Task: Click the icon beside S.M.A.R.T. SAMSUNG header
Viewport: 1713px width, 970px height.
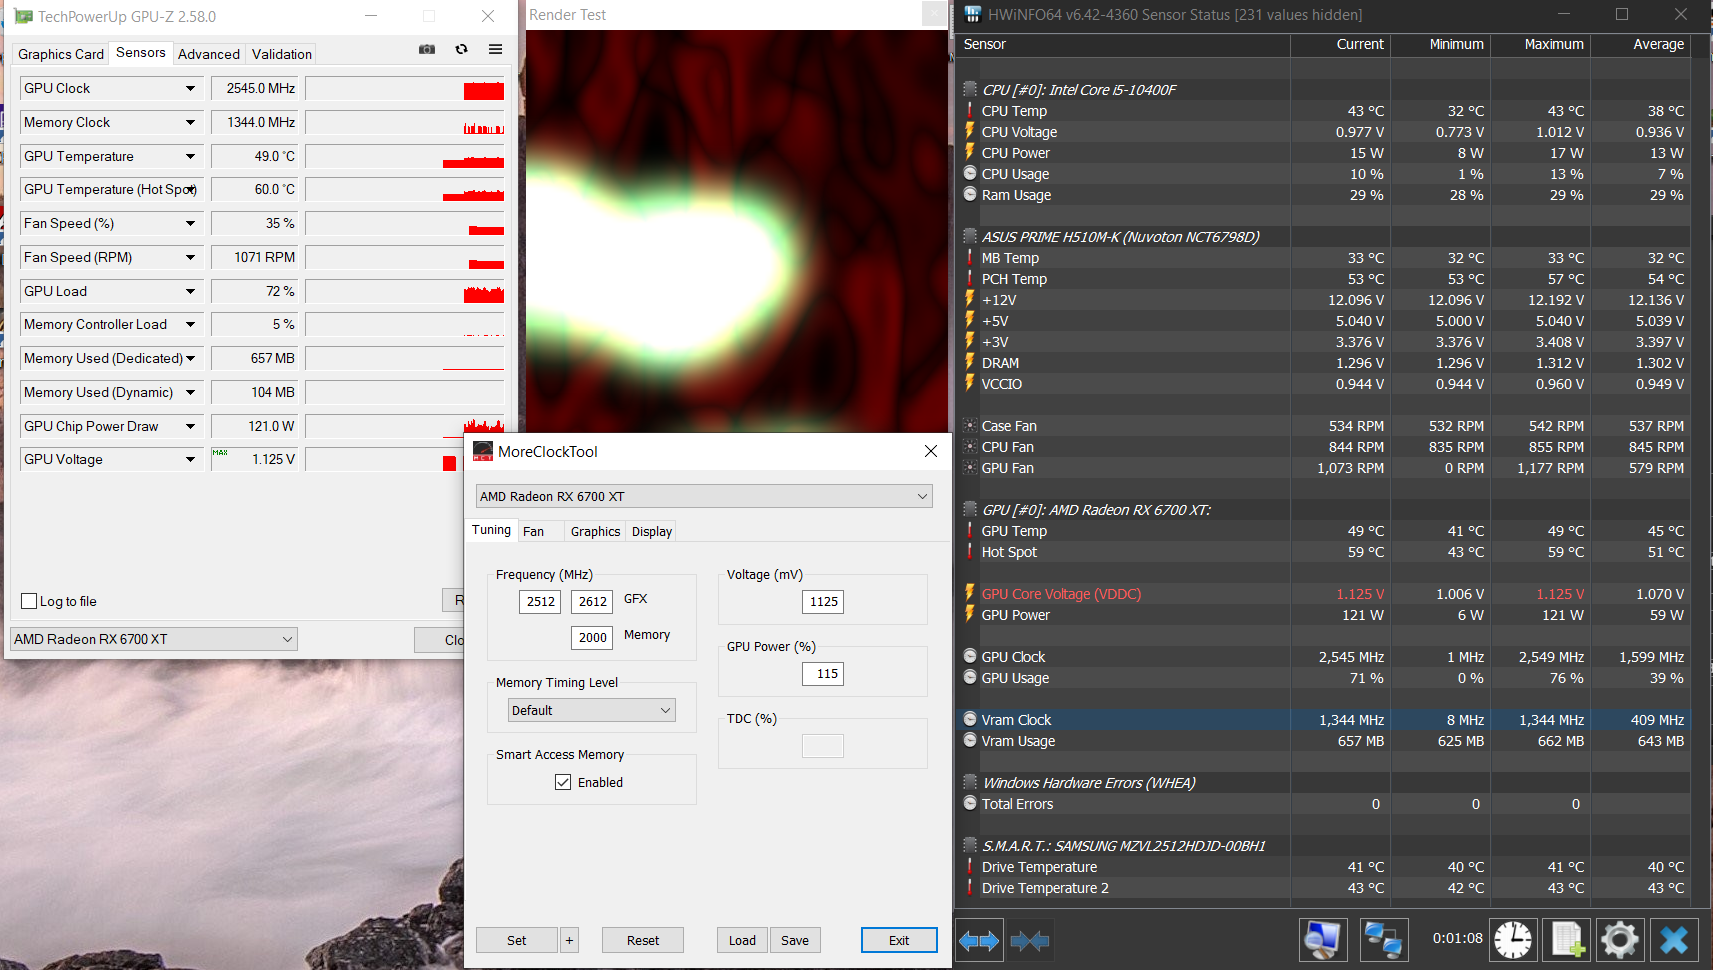Action: (x=970, y=846)
